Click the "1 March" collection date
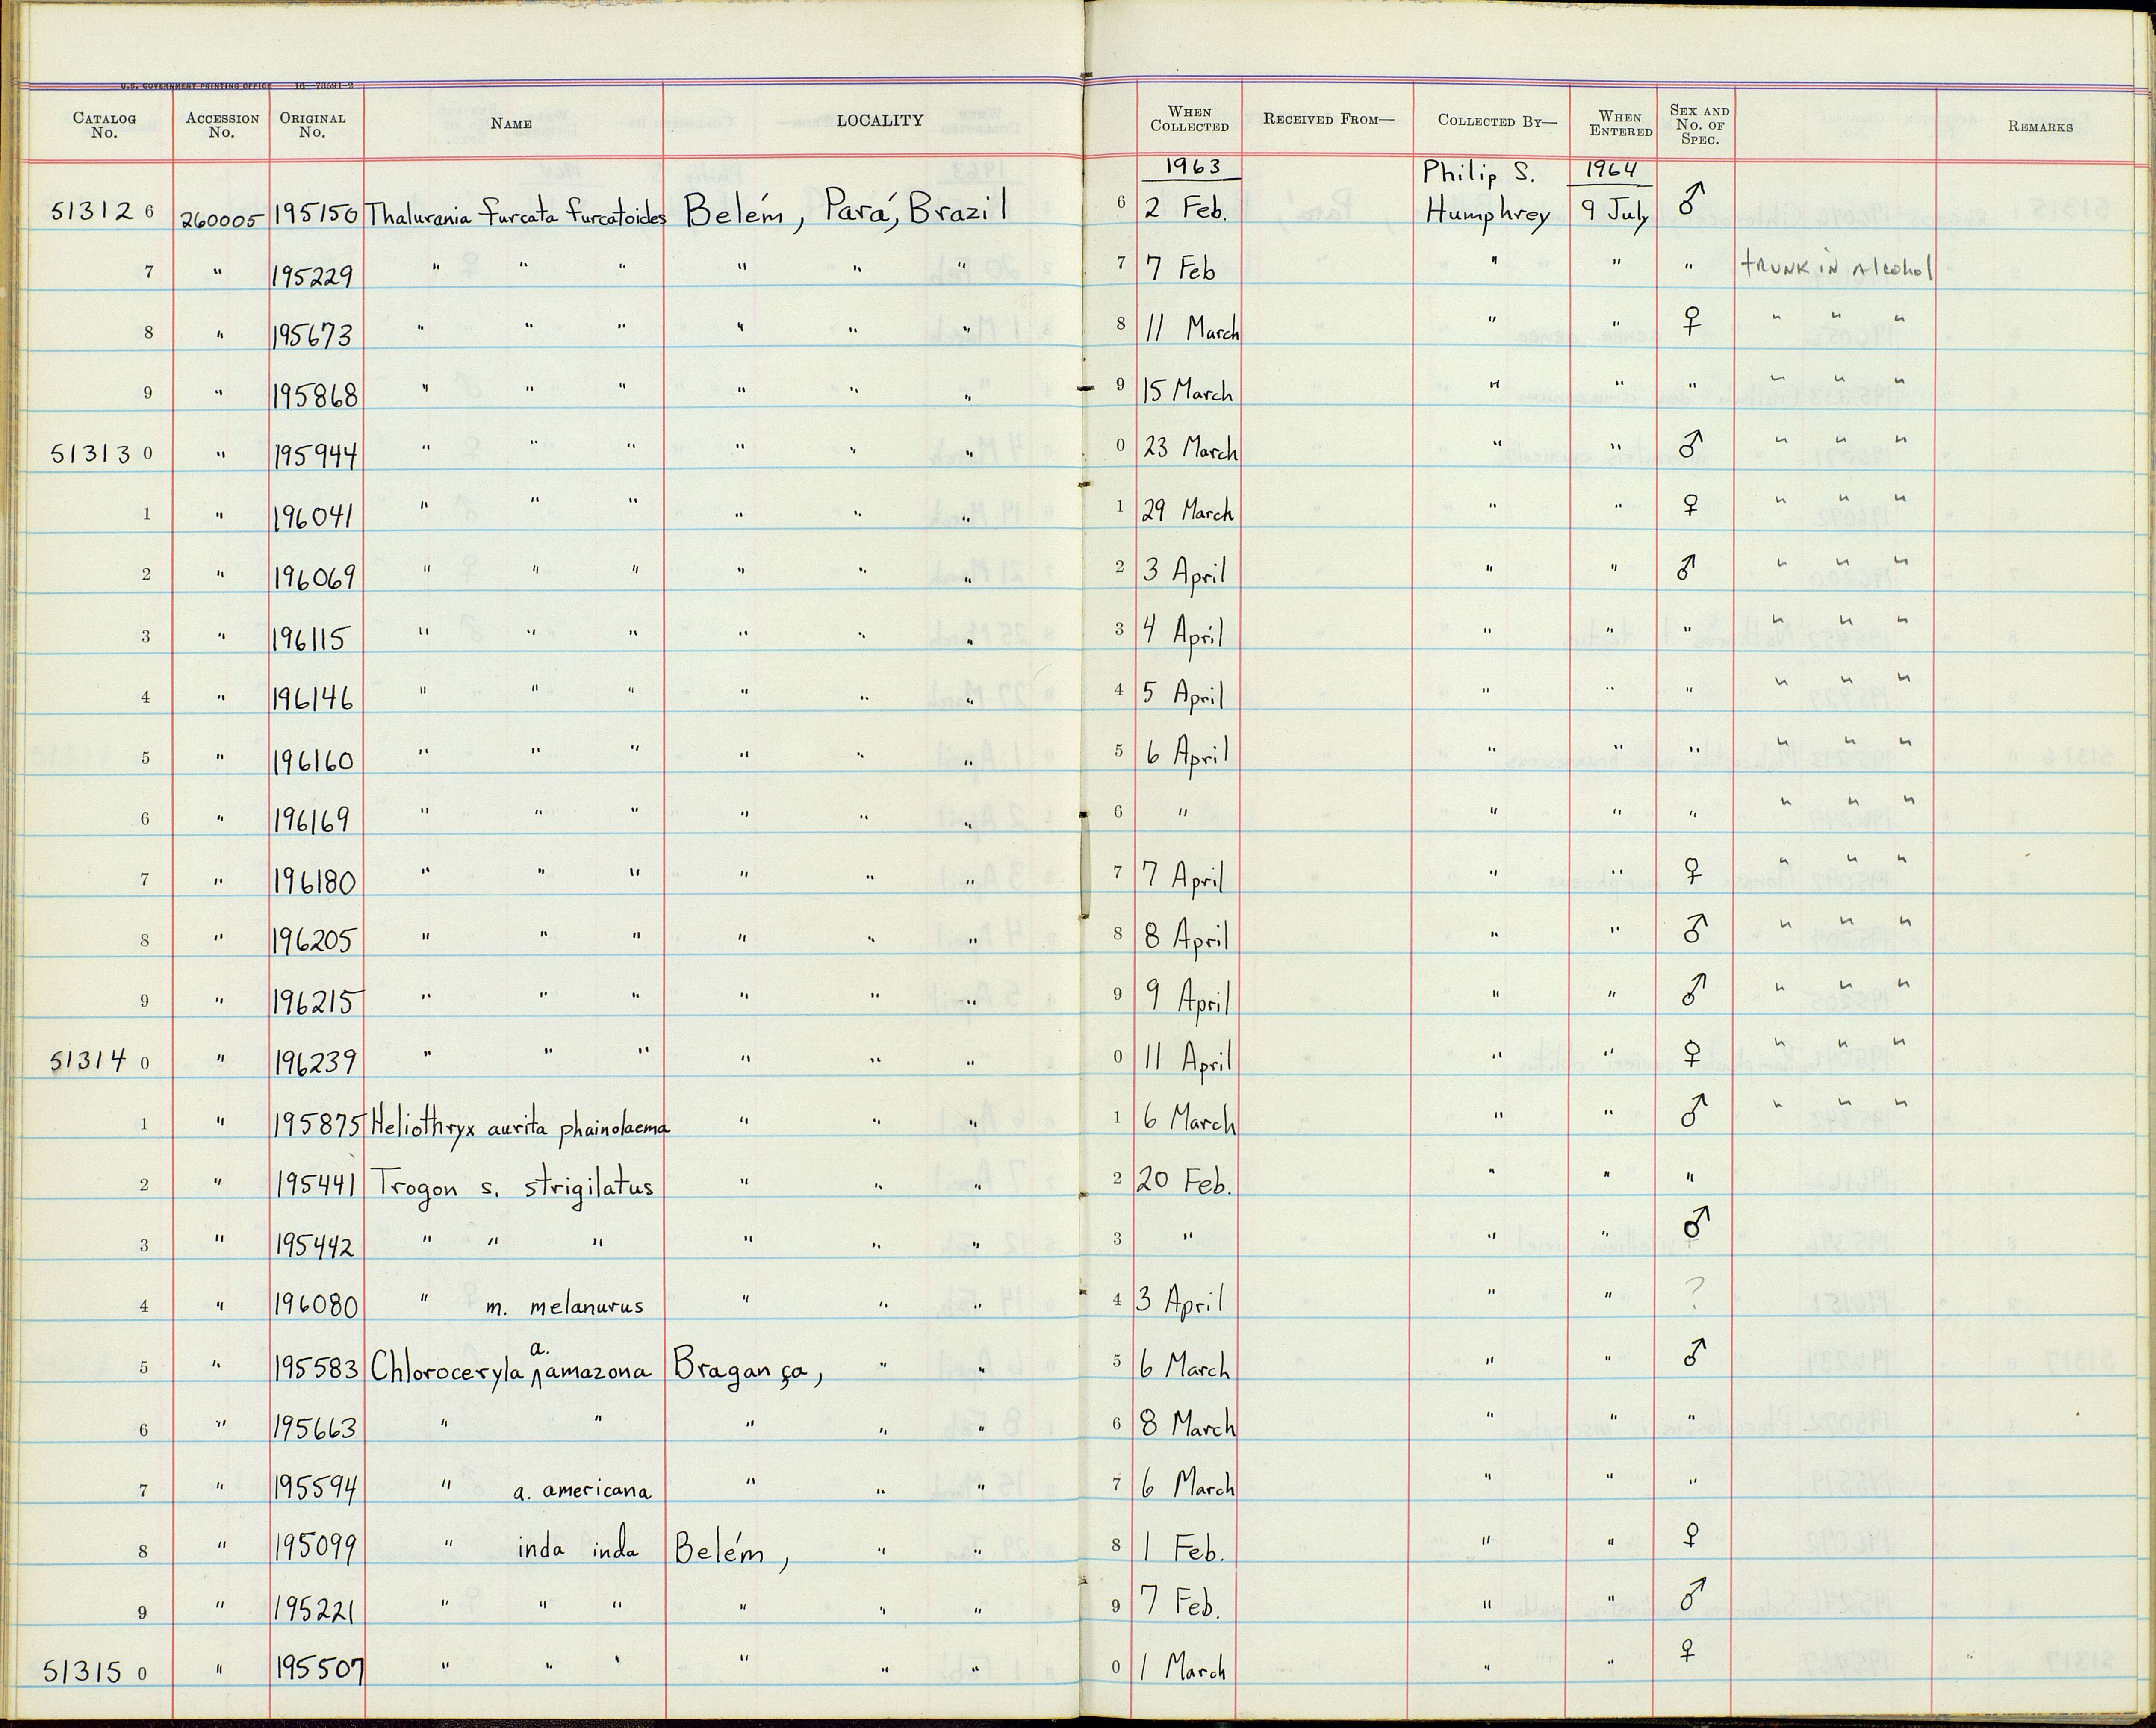Viewport: 2156px width, 1728px height. pos(1184,1668)
